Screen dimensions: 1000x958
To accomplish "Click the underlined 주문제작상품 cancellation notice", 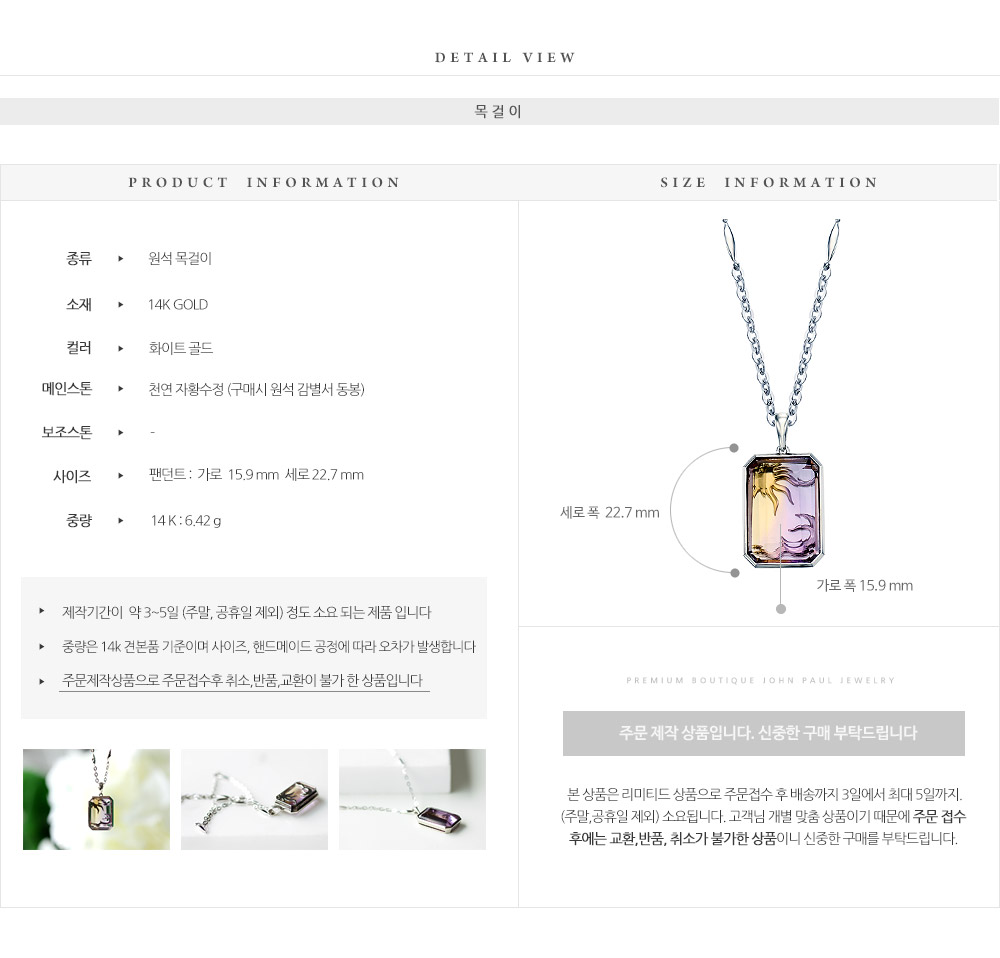I will (243, 681).
